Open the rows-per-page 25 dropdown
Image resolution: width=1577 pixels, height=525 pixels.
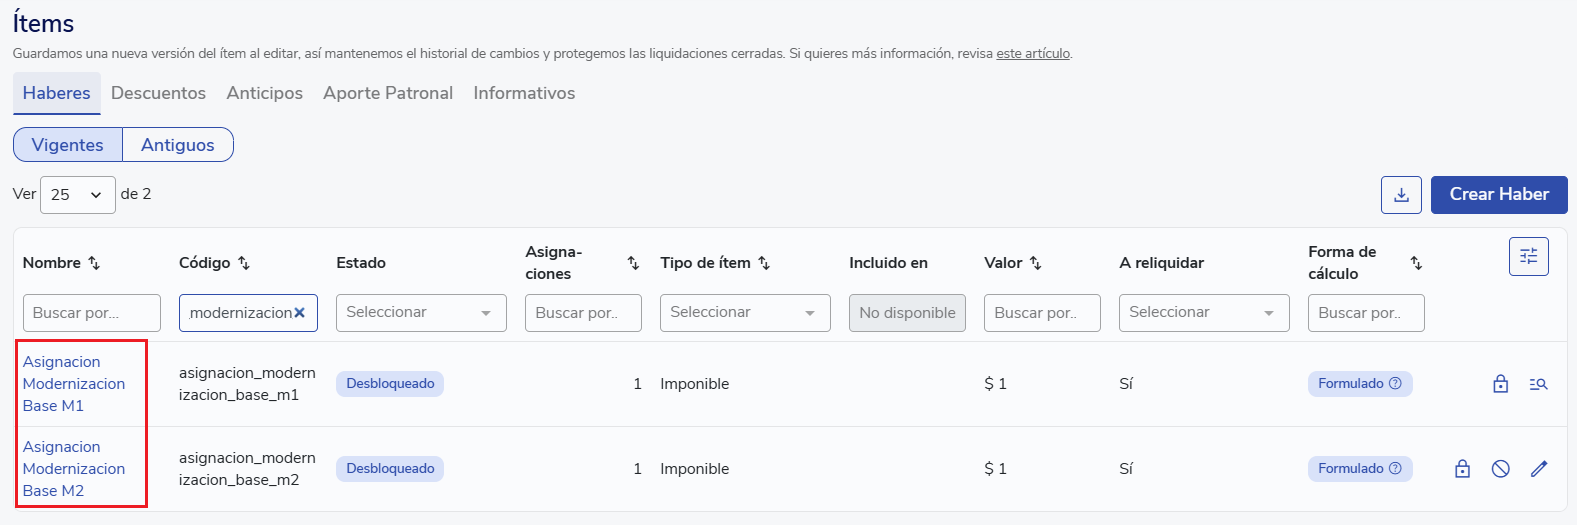coord(77,195)
